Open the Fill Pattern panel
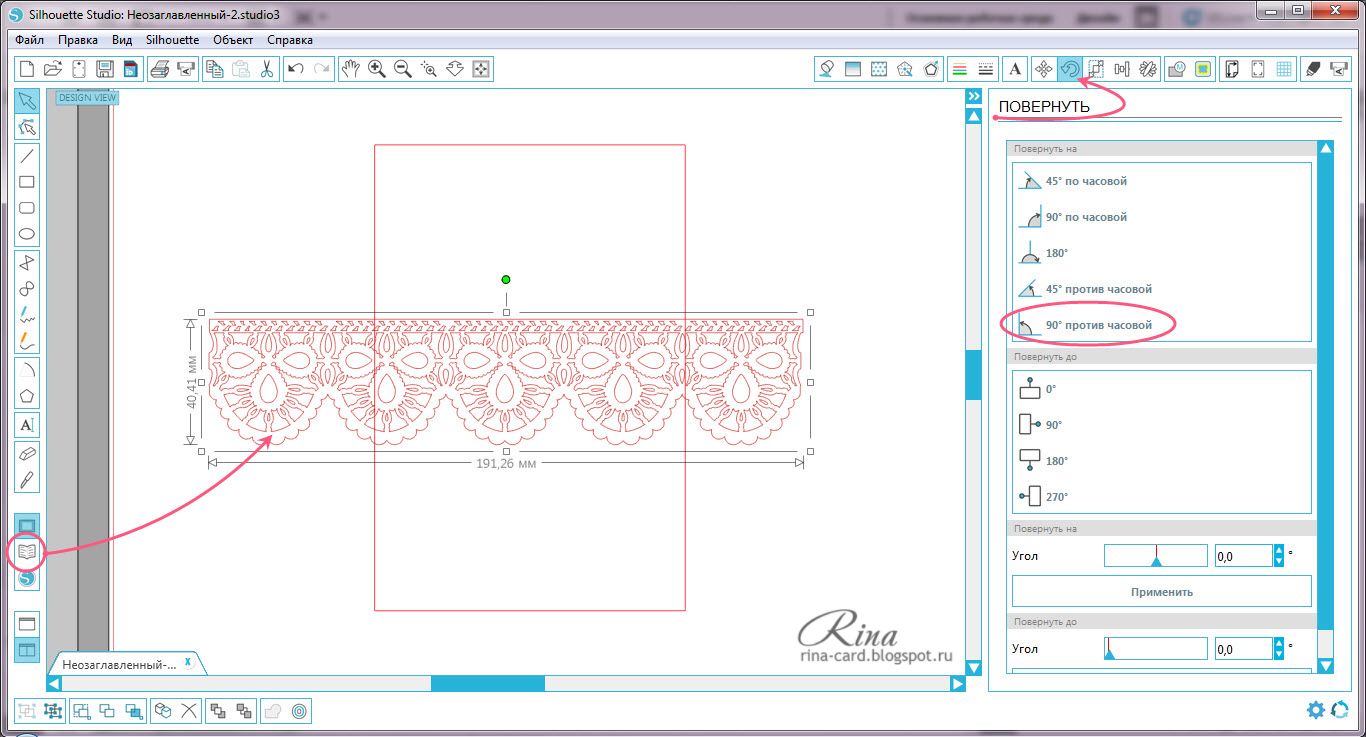The image size is (1366, 737). click(x=879, y=69)
